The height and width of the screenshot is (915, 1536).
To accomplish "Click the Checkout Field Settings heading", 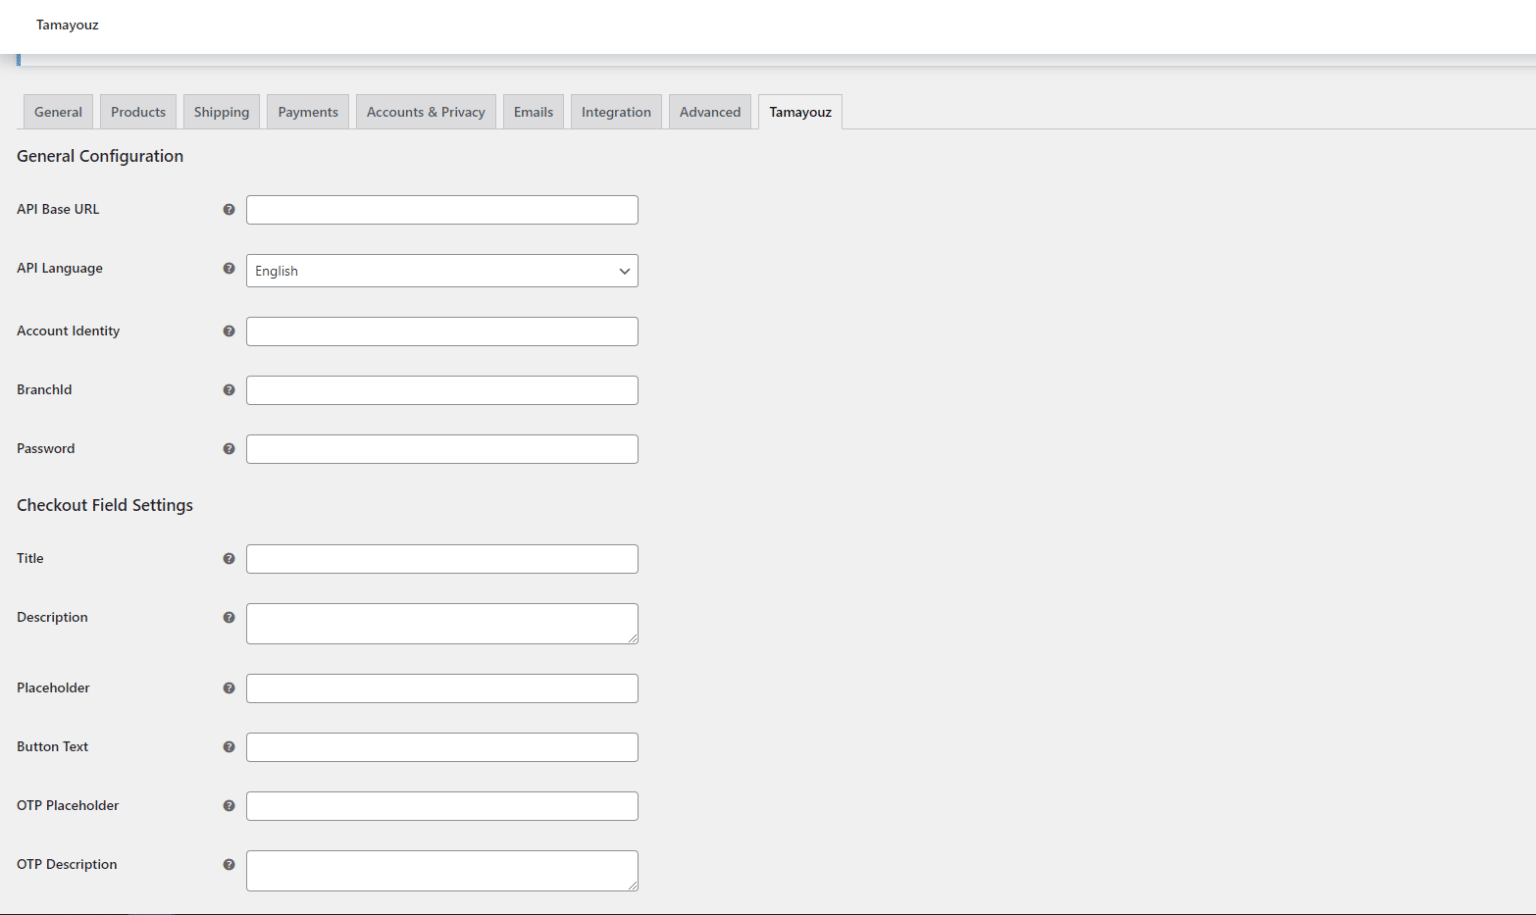I will coord(105,505).
